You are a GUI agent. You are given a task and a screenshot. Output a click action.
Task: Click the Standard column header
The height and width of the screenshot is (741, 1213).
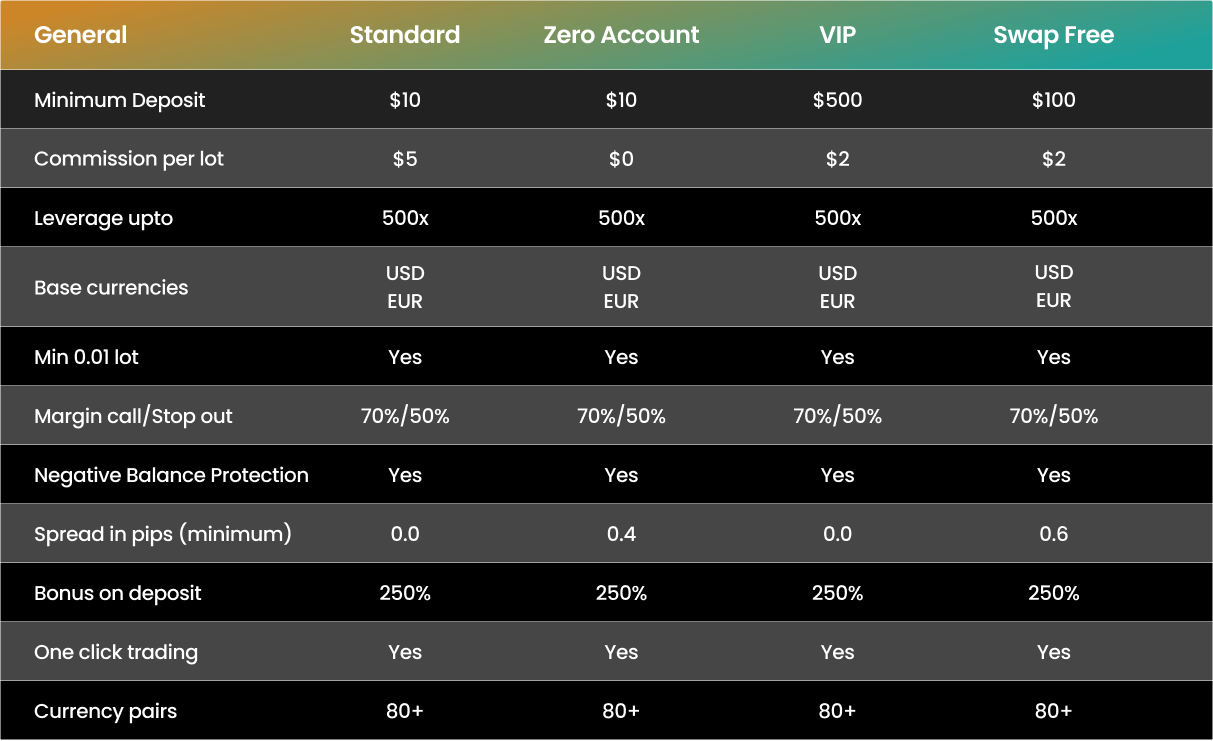coord(405,35)
